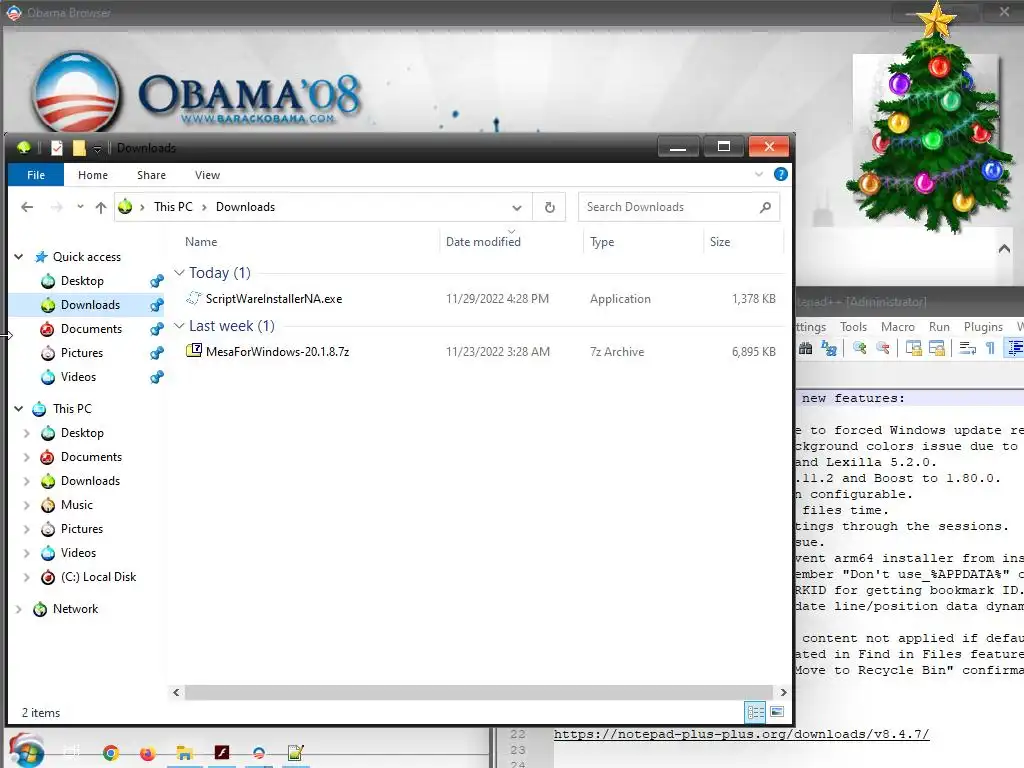
Task: Open the notepad-plus-plus.org downloads link
Action: [741, 734]
